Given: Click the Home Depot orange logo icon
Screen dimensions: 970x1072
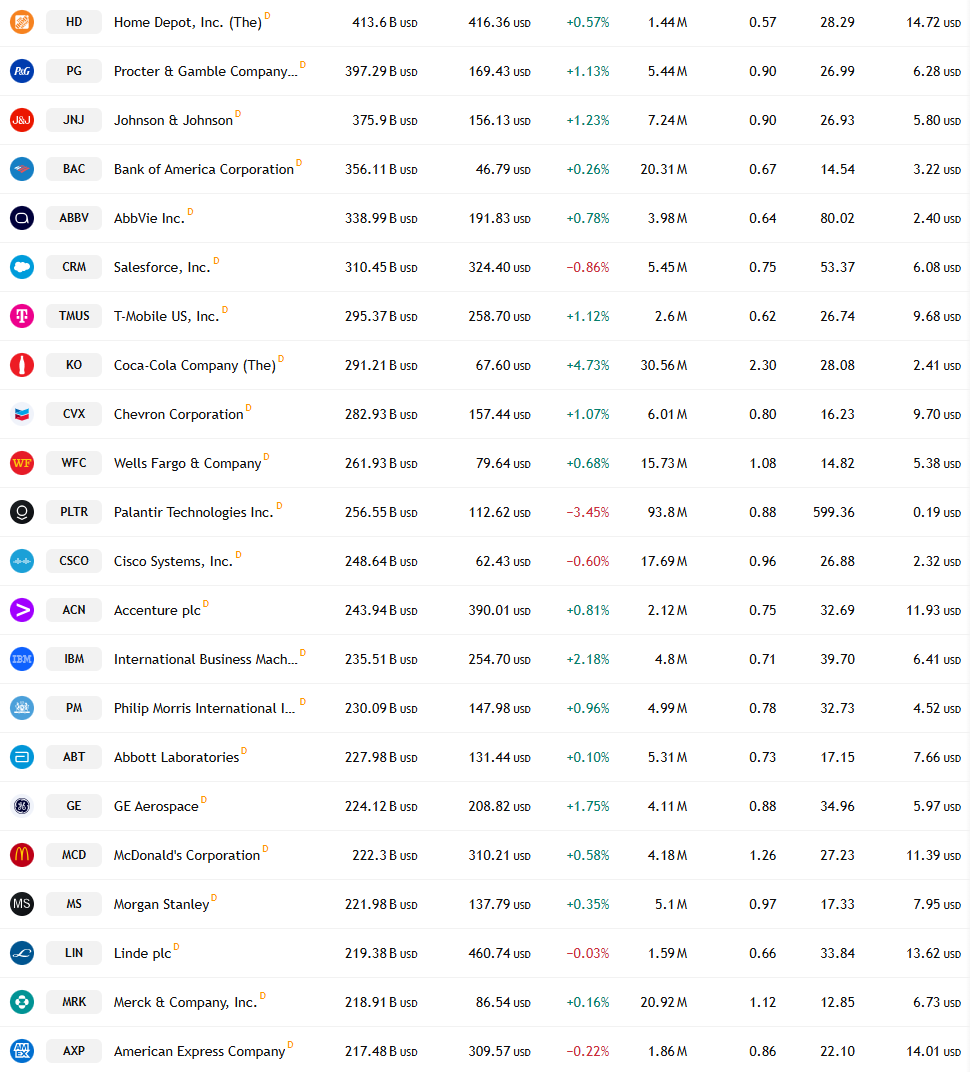Looking at the screenshot, I should pyautogui.click(x=22, y=22).
